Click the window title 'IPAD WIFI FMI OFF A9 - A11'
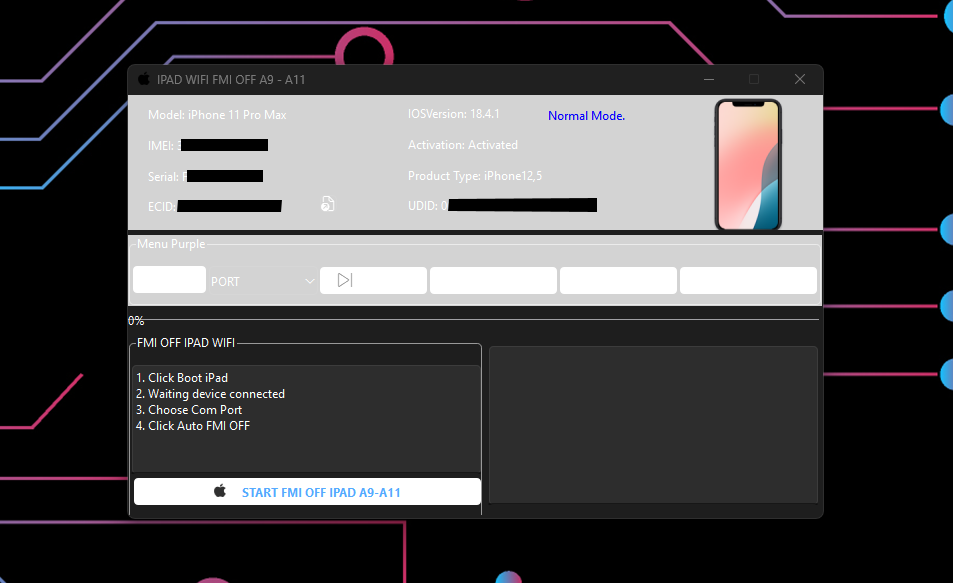 231,80
